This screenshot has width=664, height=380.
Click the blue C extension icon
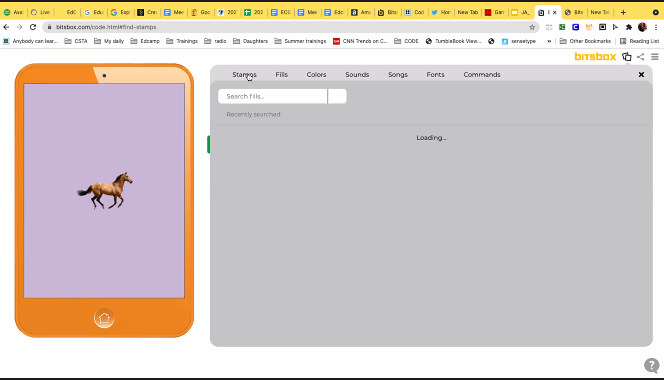(575, 27)
